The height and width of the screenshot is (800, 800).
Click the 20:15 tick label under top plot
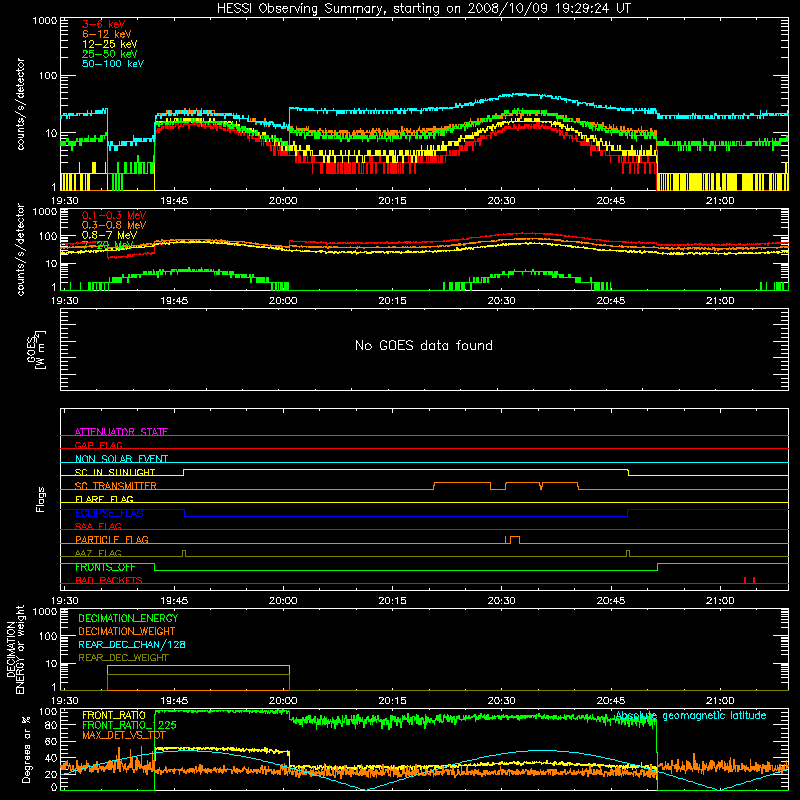[392, 201]
